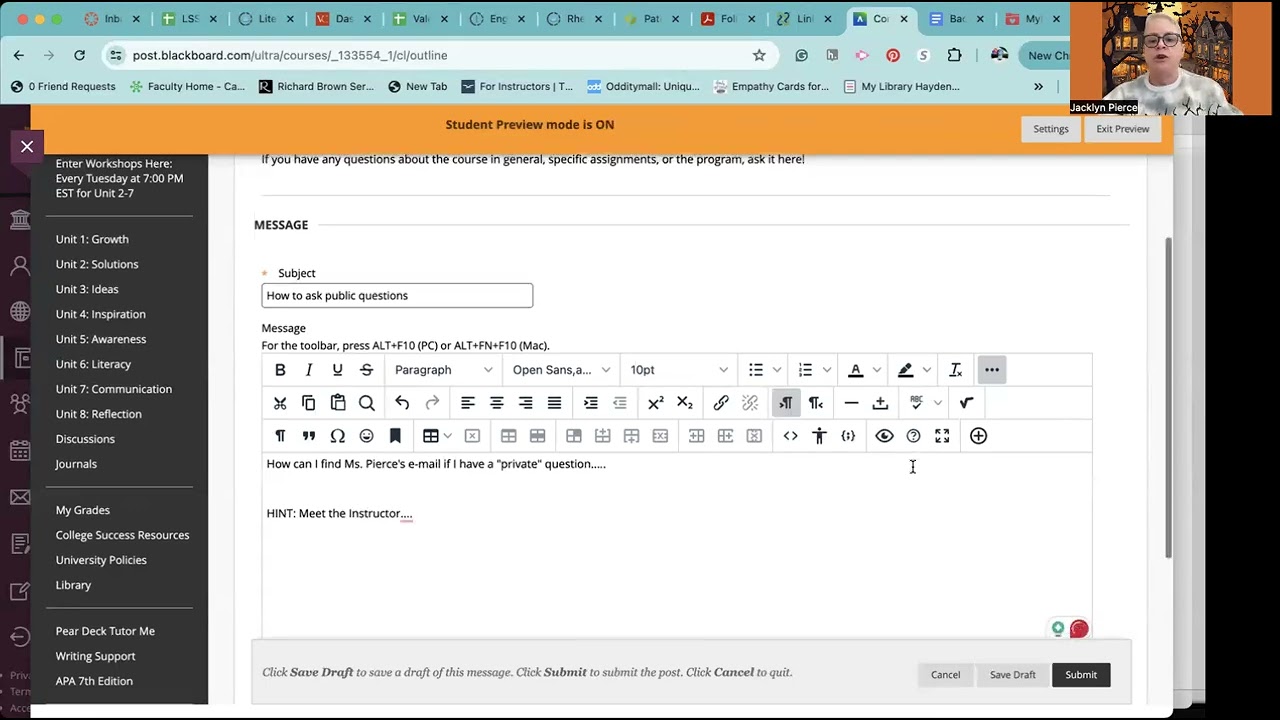
Task: Exit student preview mode
Action: click(1122, 129)
